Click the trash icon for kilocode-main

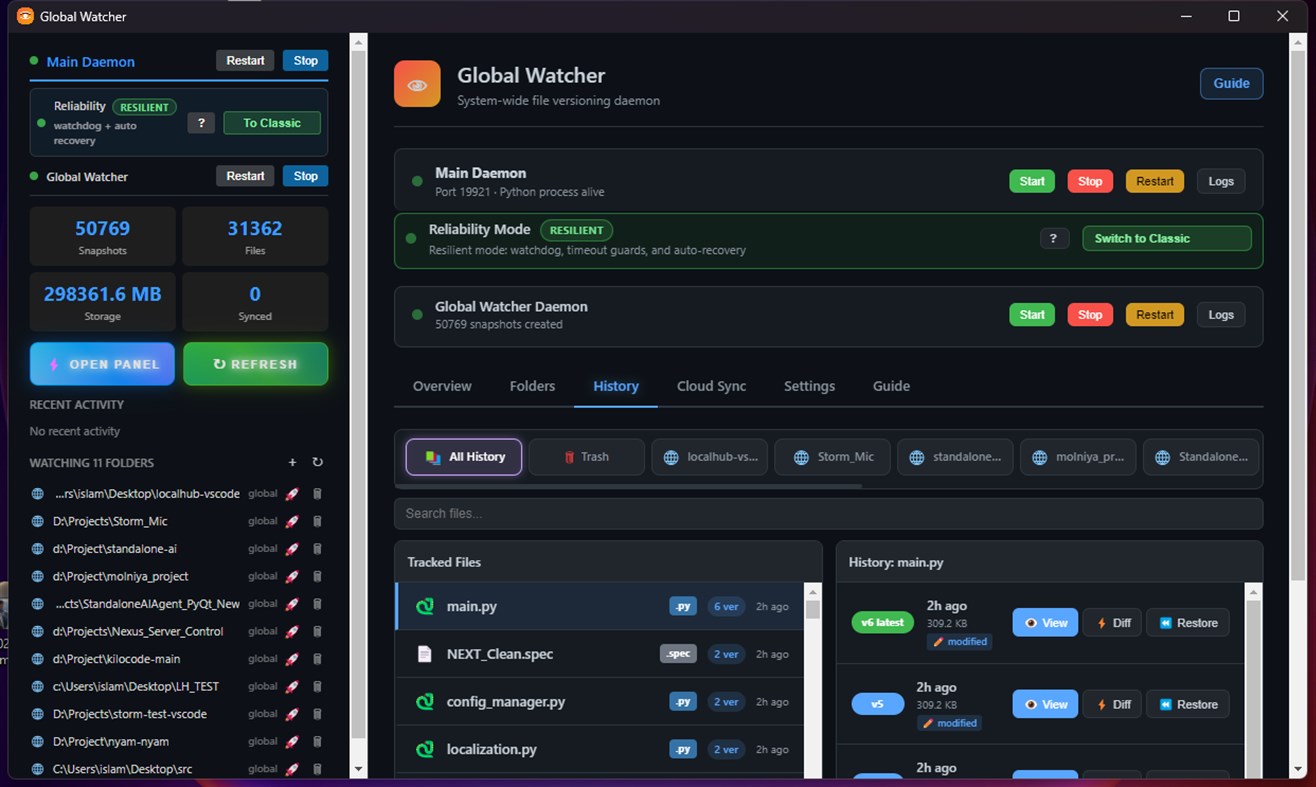317,659
